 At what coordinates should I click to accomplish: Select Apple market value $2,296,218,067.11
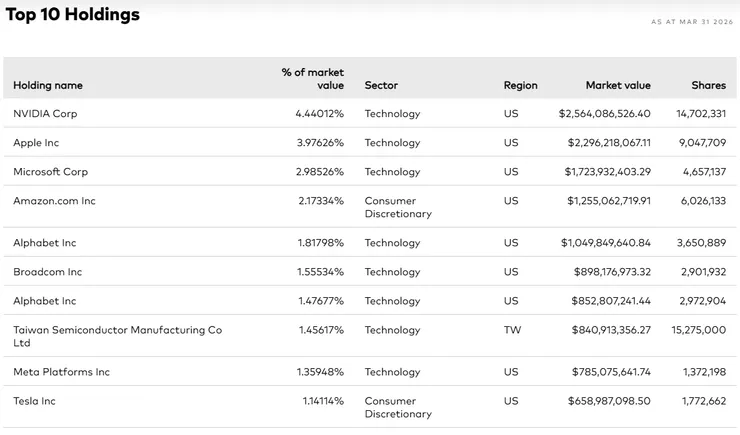coord(609,143)
